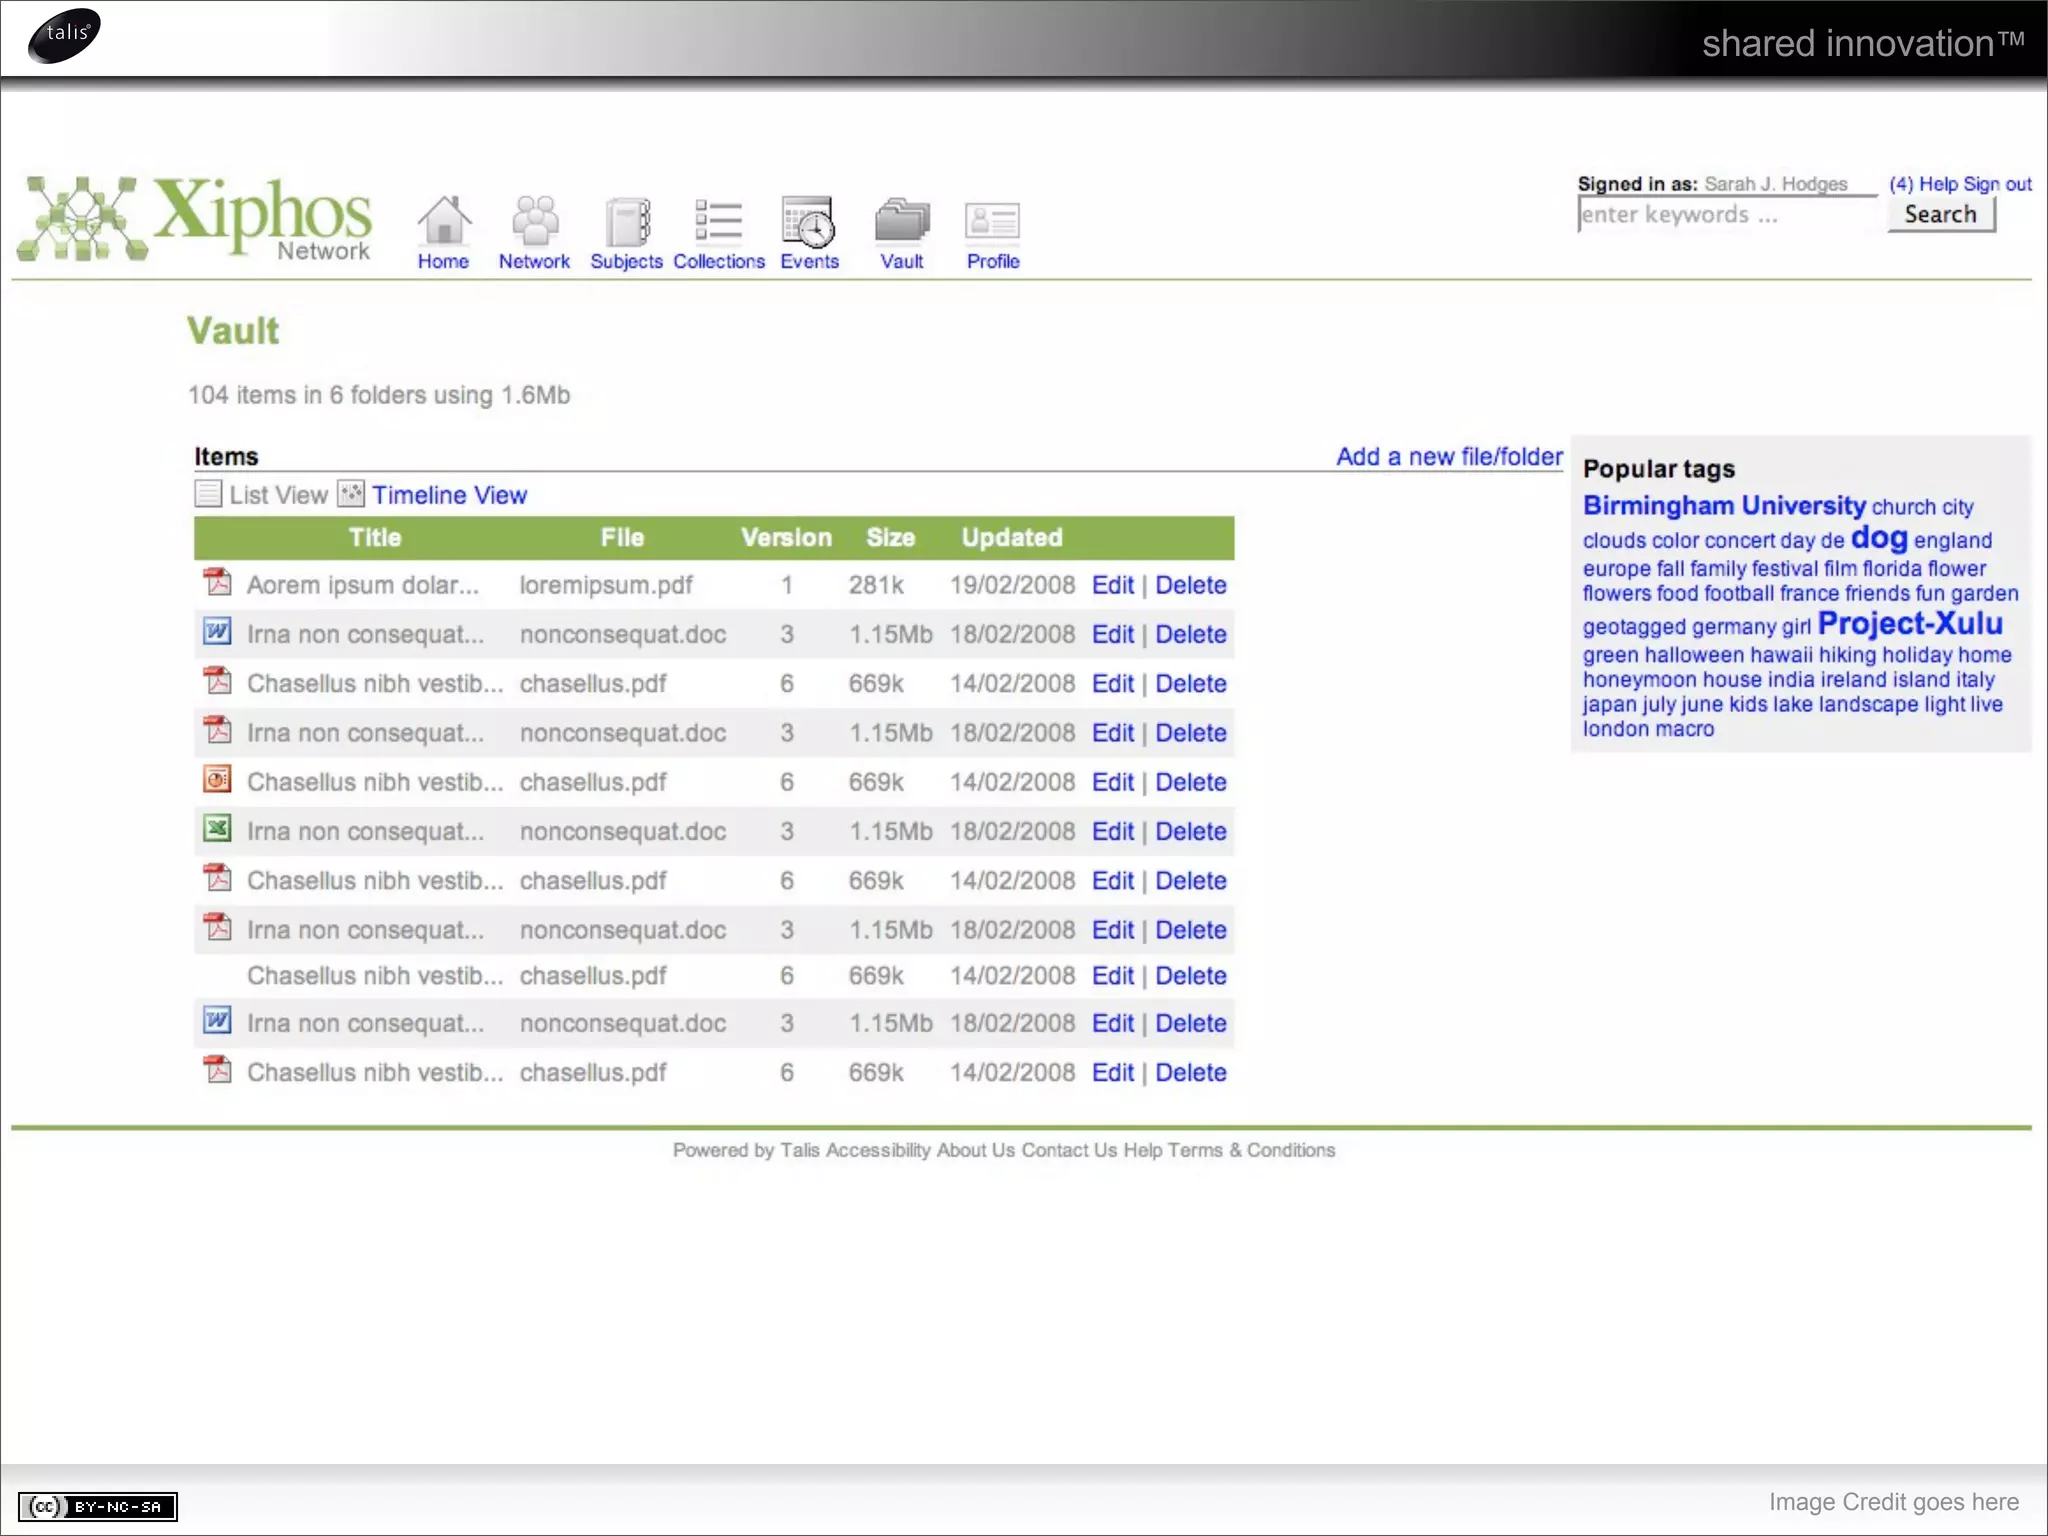Open the Network people icon

point(535,220)
